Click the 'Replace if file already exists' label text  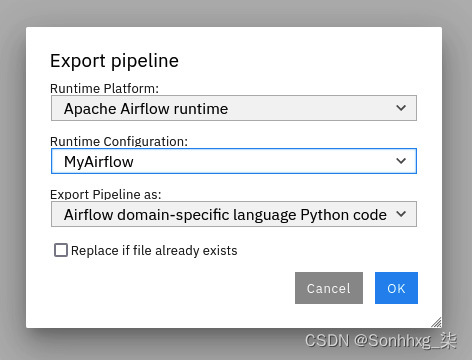tap(154, 250)
